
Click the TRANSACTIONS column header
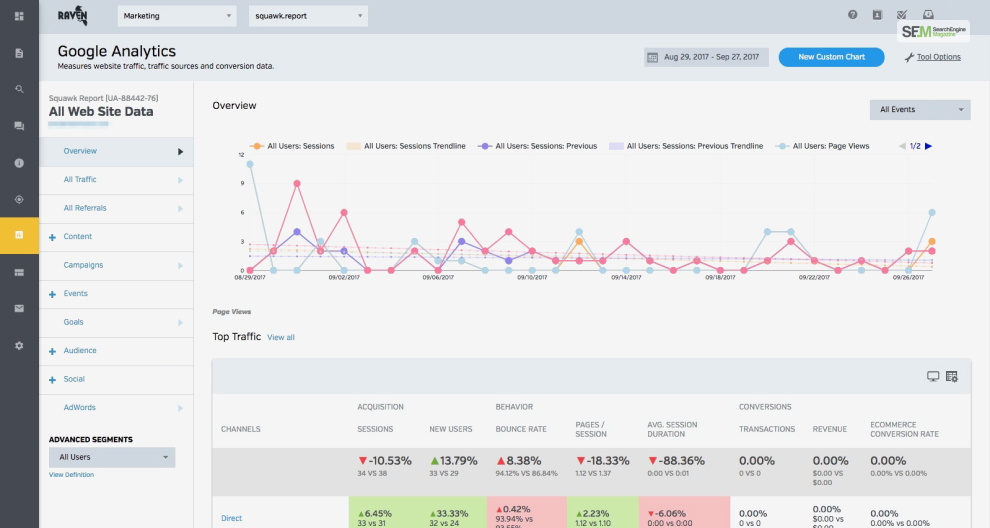pos(767,429)
